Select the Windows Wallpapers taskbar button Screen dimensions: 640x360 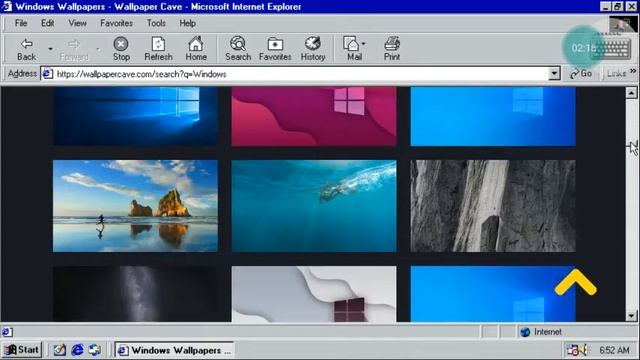[174, 350]
